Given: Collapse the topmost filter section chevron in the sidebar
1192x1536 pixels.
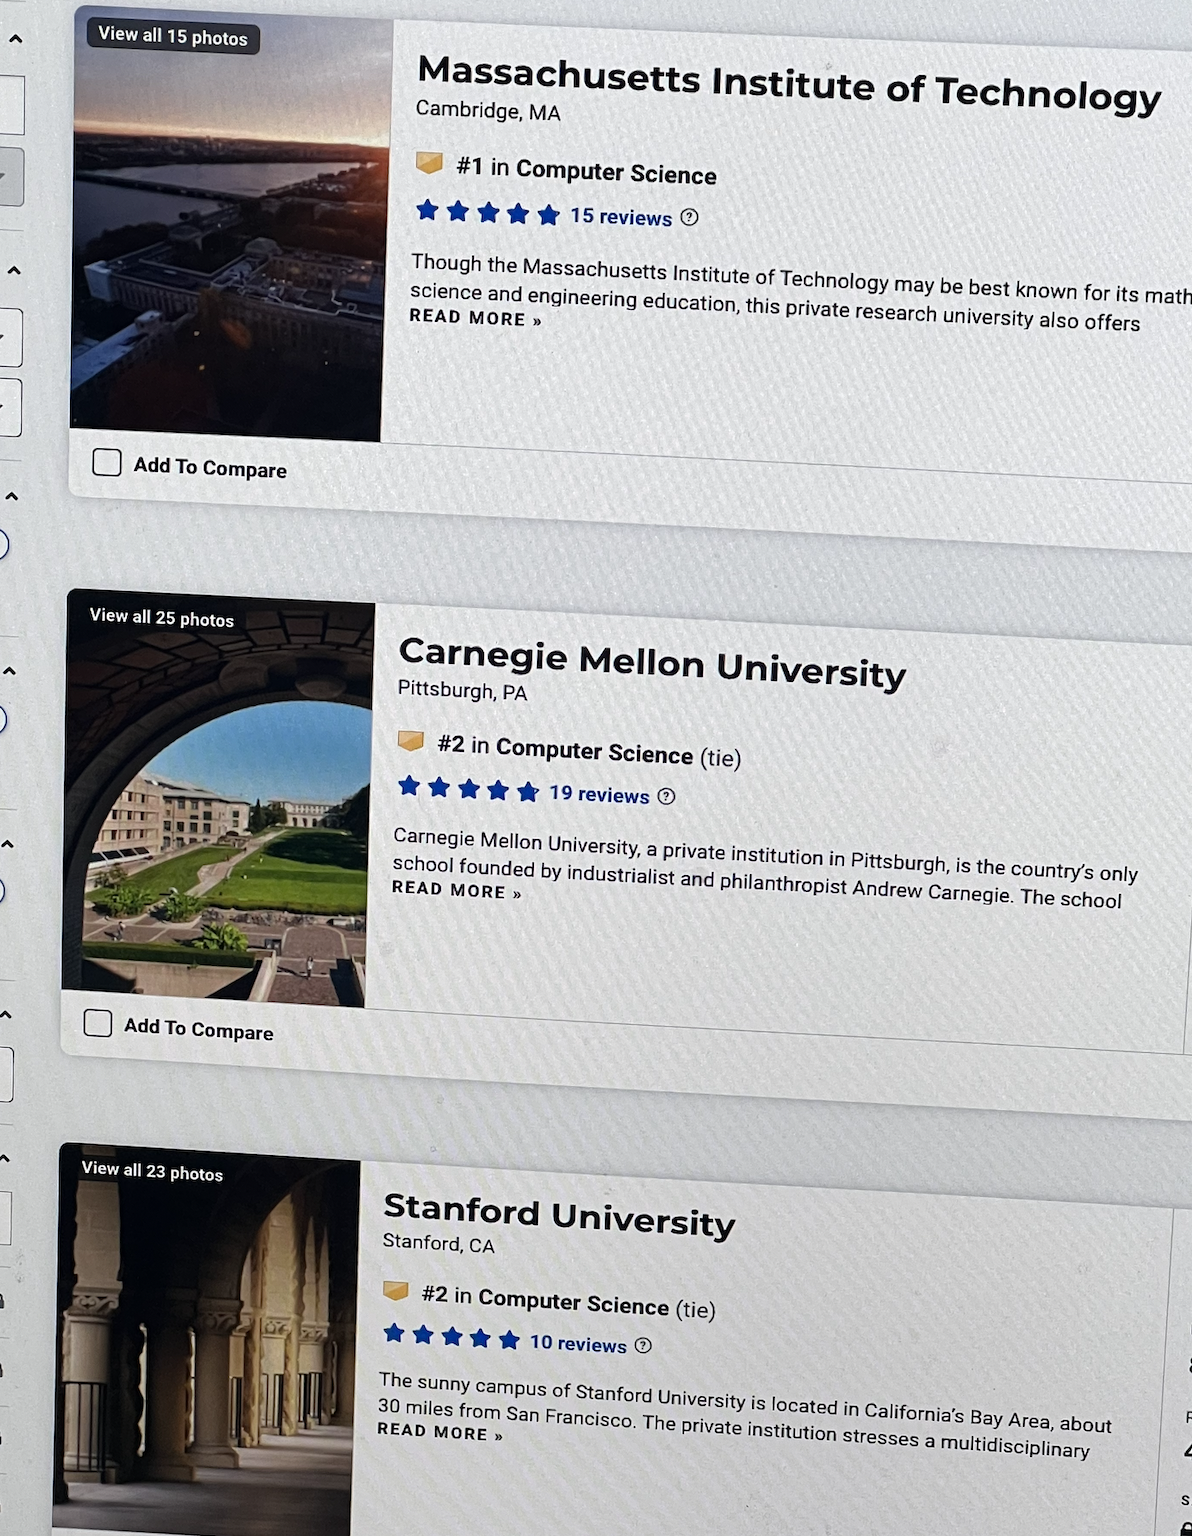Looking at the screenshot, I should click(15, 39).
